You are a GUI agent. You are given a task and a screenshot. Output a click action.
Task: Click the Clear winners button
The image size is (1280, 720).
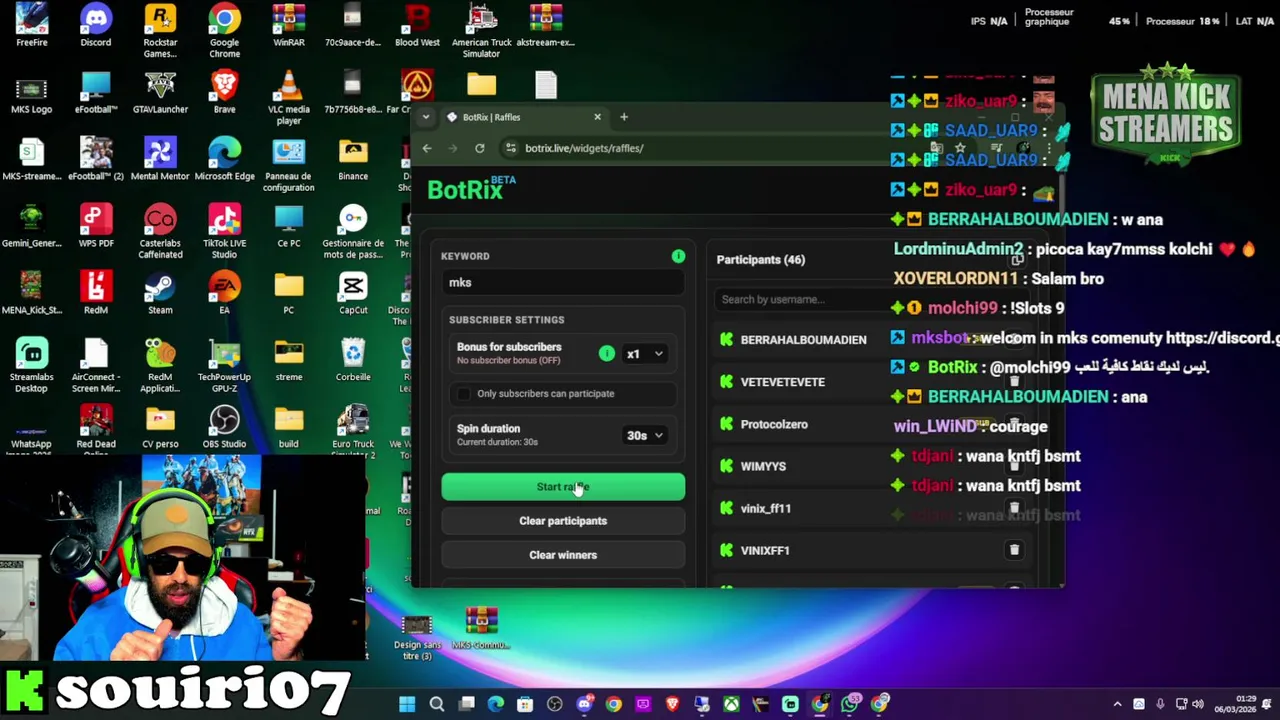tap(563, 555)
